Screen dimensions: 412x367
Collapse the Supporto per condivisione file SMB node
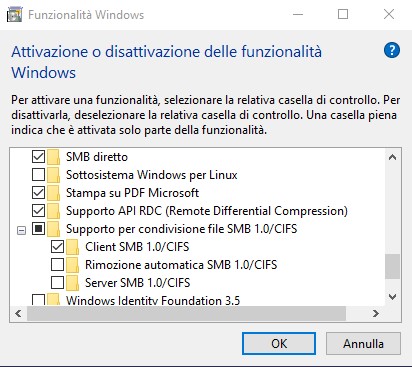[21, 230]
